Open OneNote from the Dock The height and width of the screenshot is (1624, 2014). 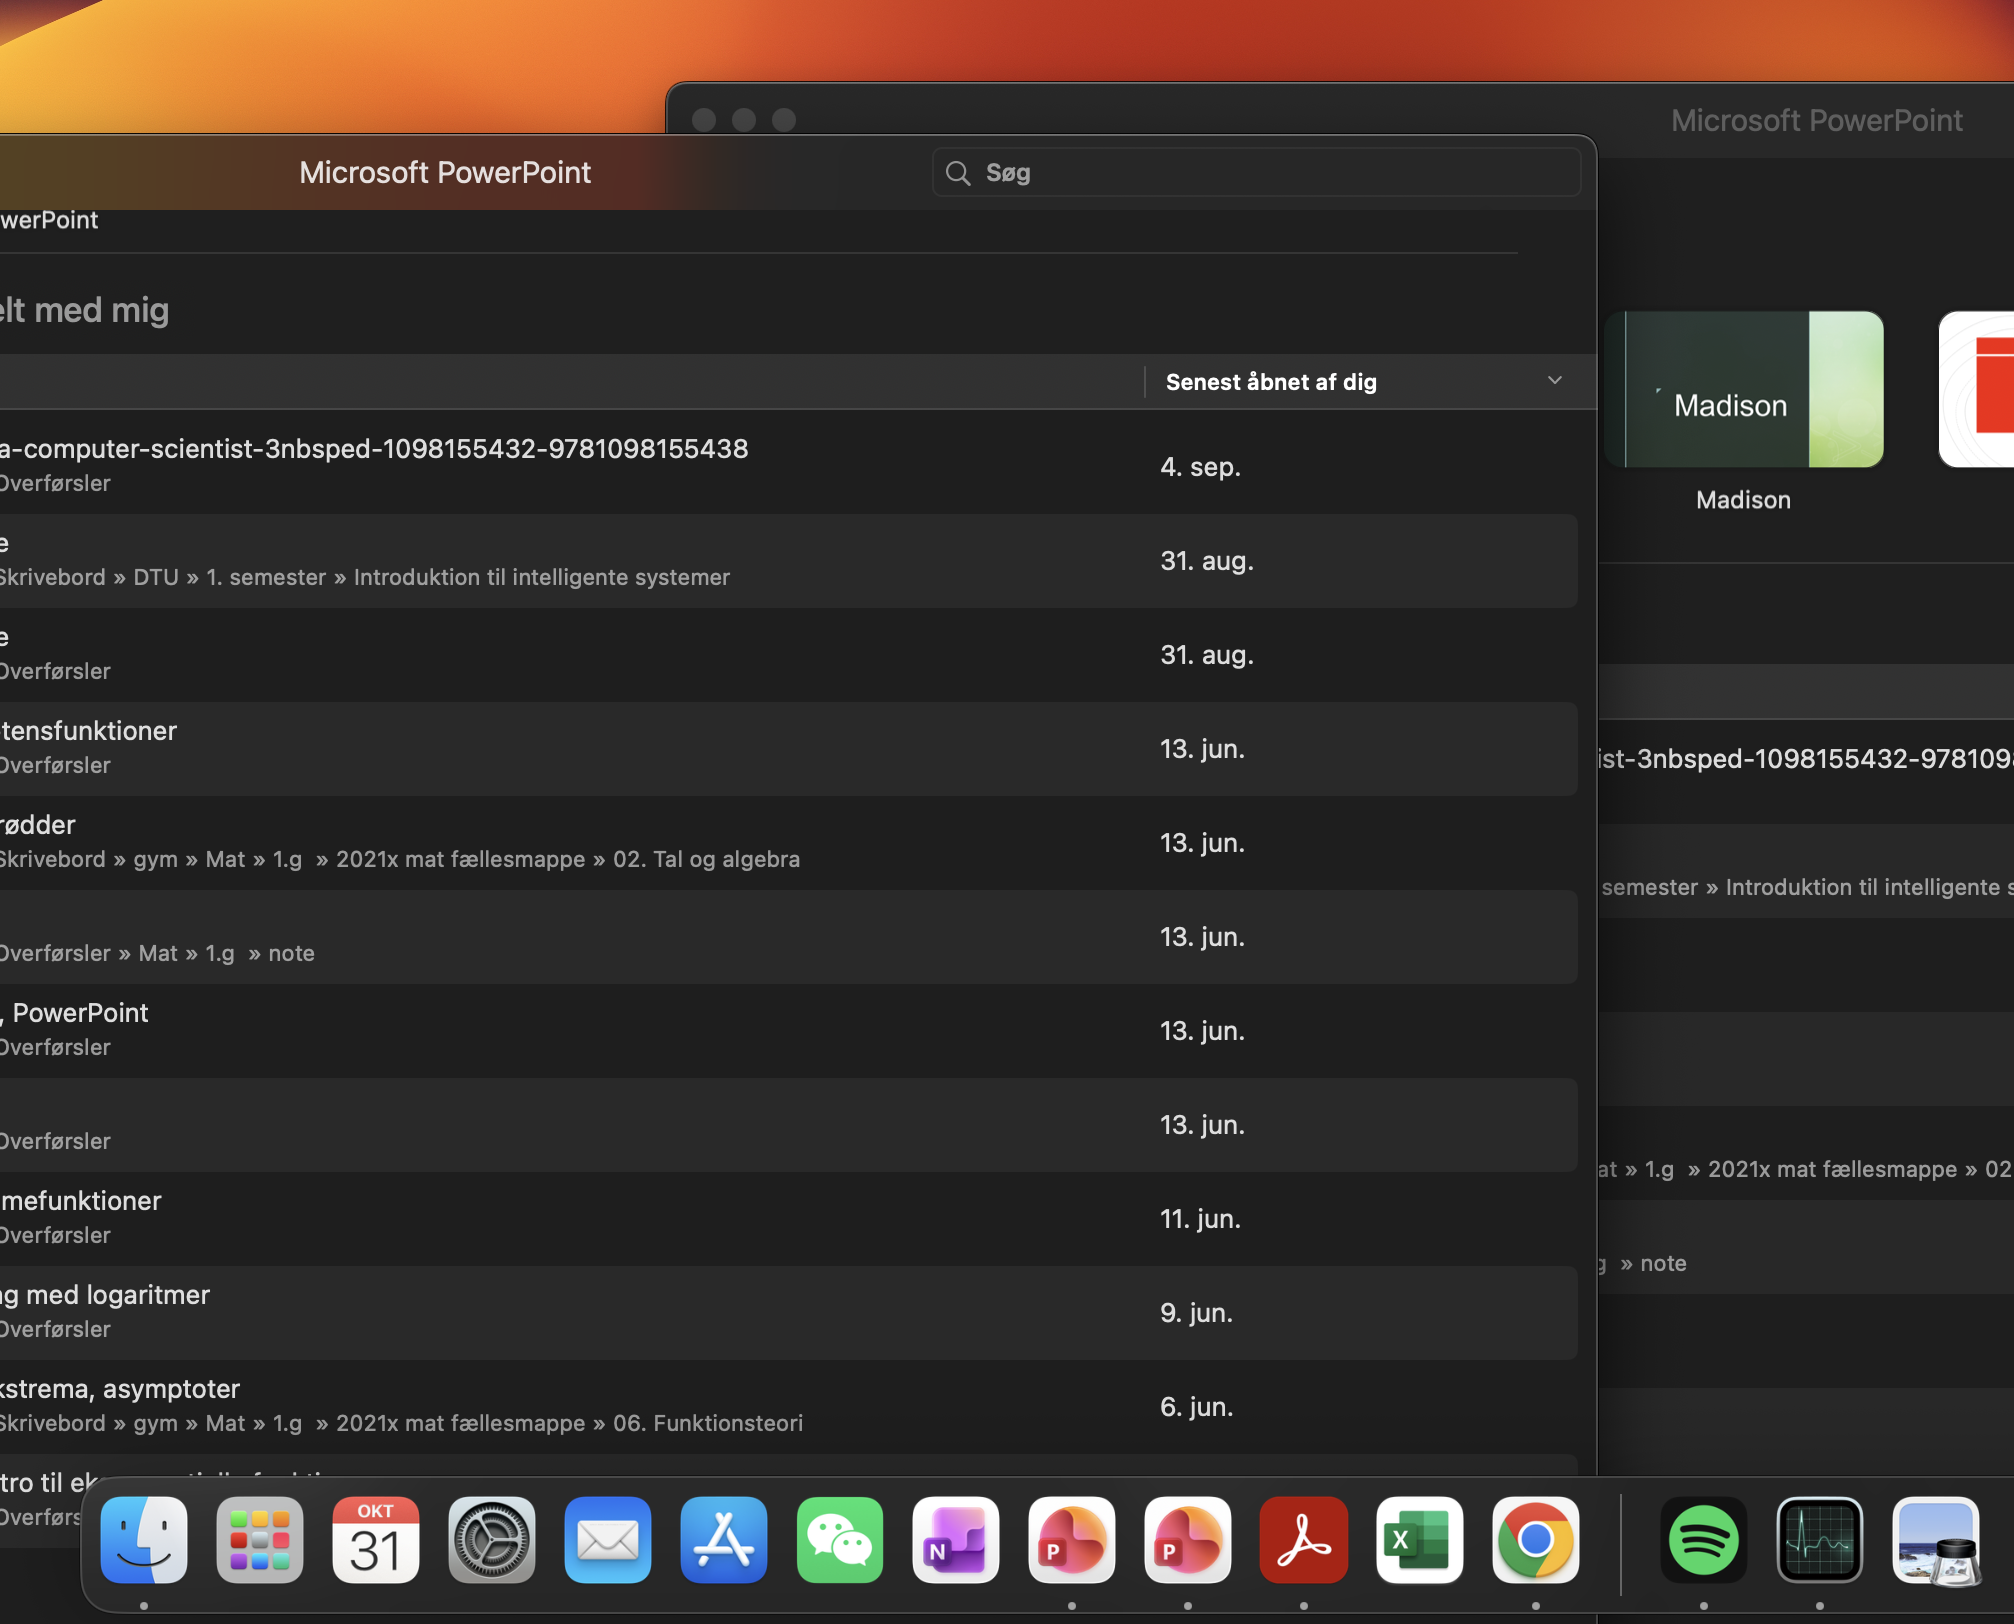click(956, 1540)
